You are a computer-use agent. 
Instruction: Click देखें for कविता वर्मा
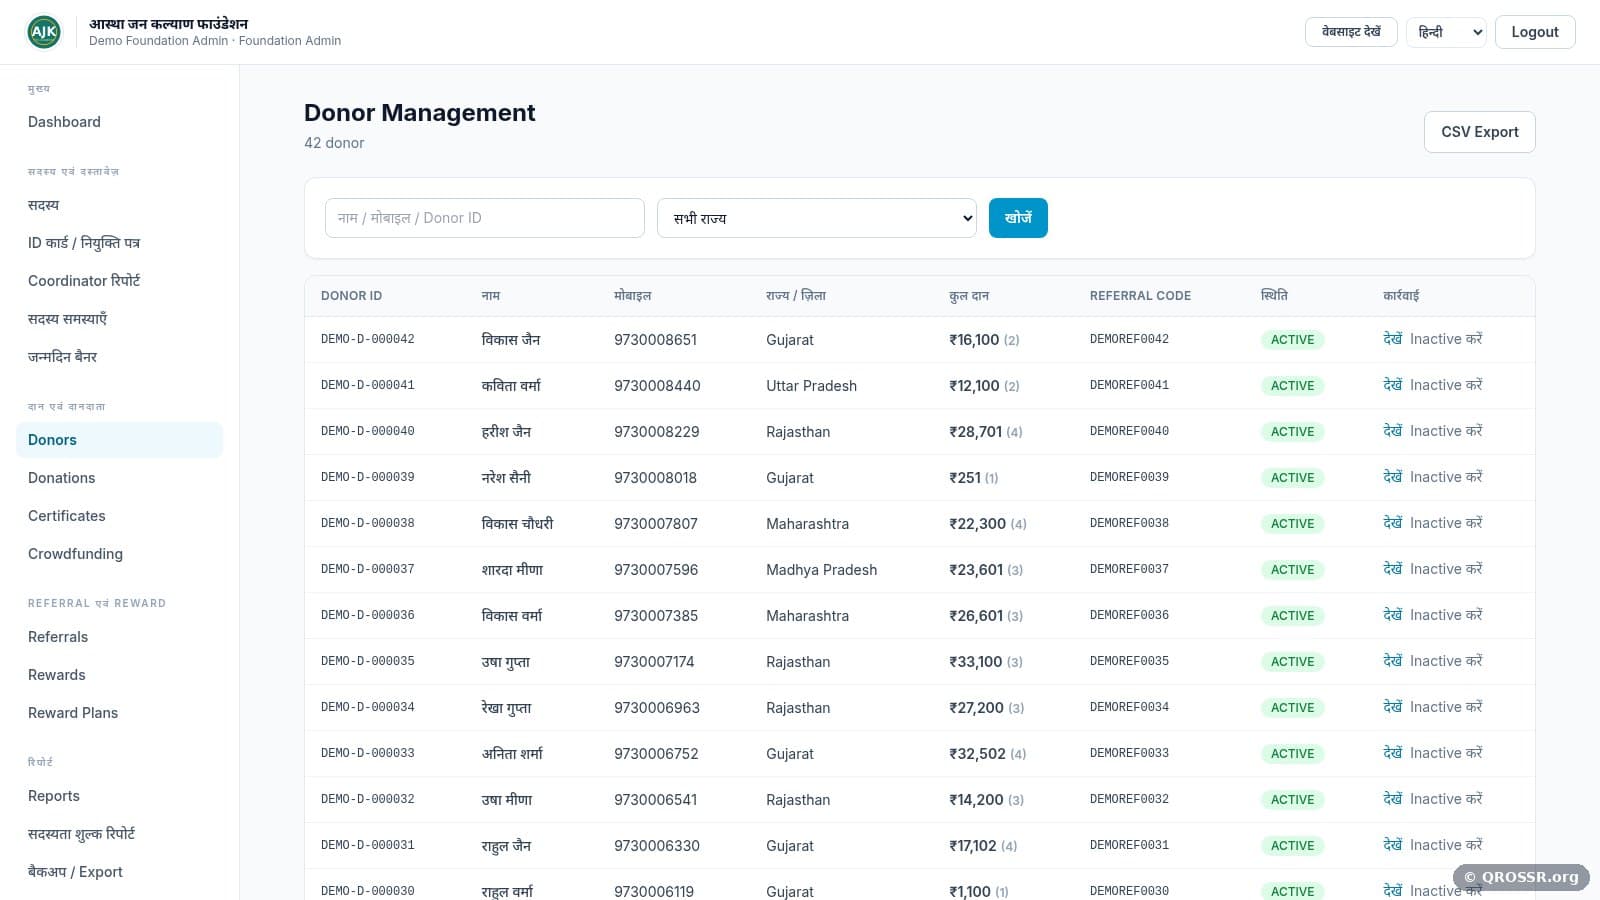[1393, 385]
